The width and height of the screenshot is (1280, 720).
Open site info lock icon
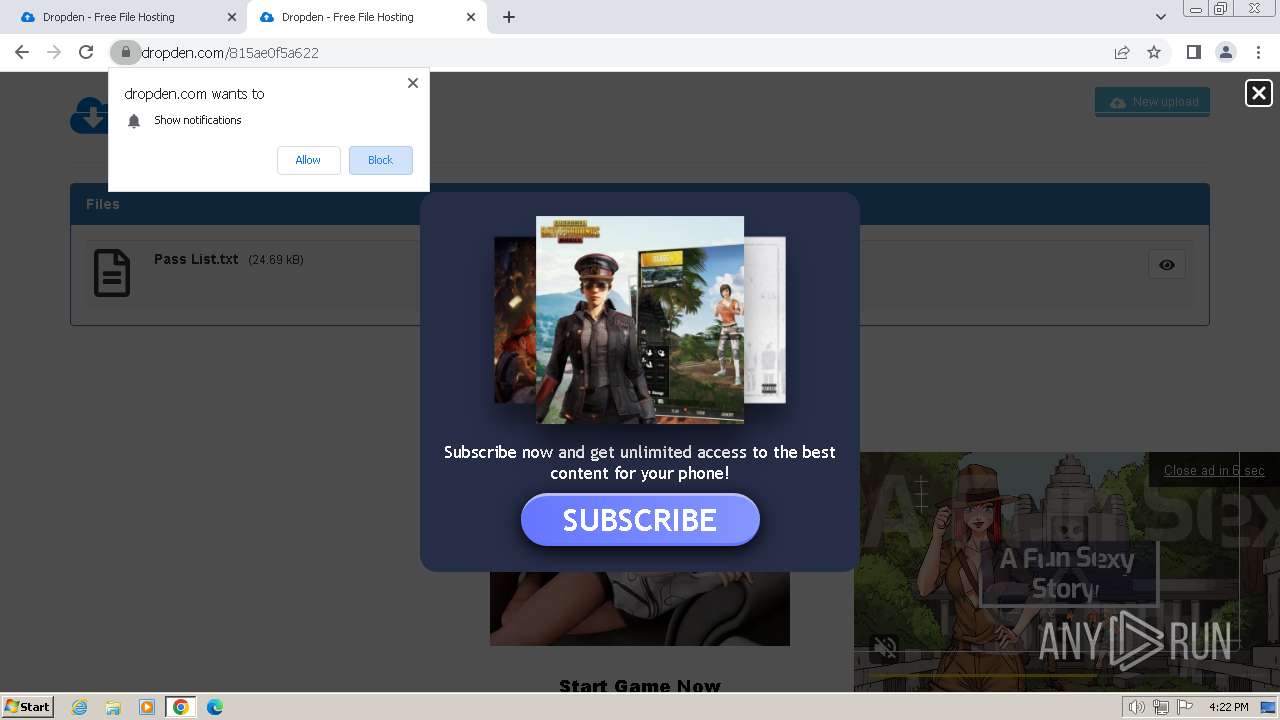tap(125, 52)
